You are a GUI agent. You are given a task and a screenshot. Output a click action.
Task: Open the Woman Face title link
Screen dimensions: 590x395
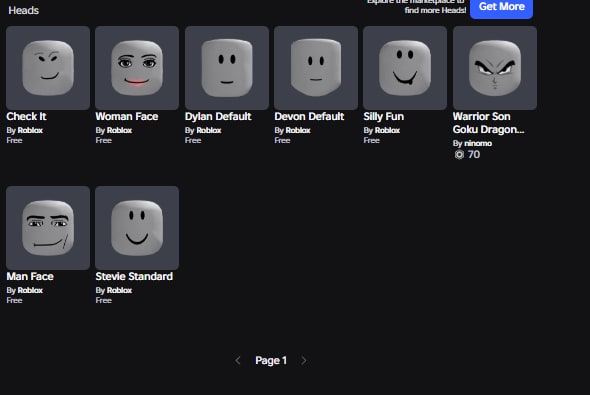click(127, 117)
